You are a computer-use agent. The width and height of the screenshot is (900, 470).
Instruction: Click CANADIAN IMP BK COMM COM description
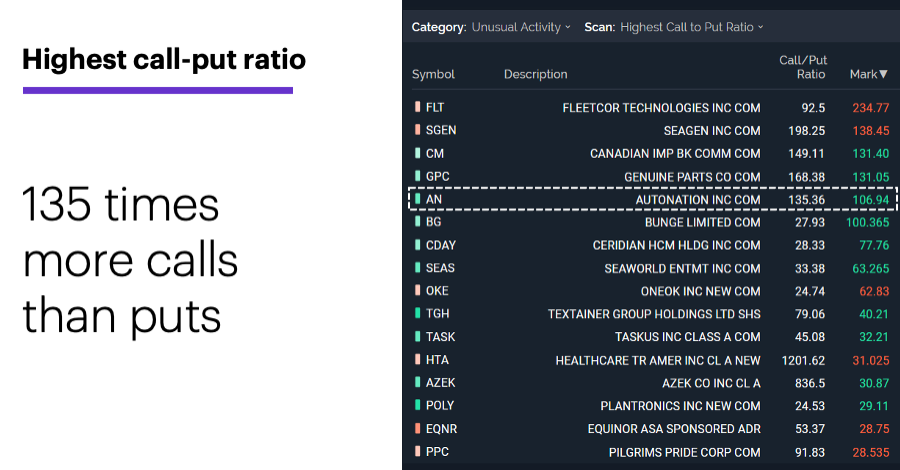[675, 154]
